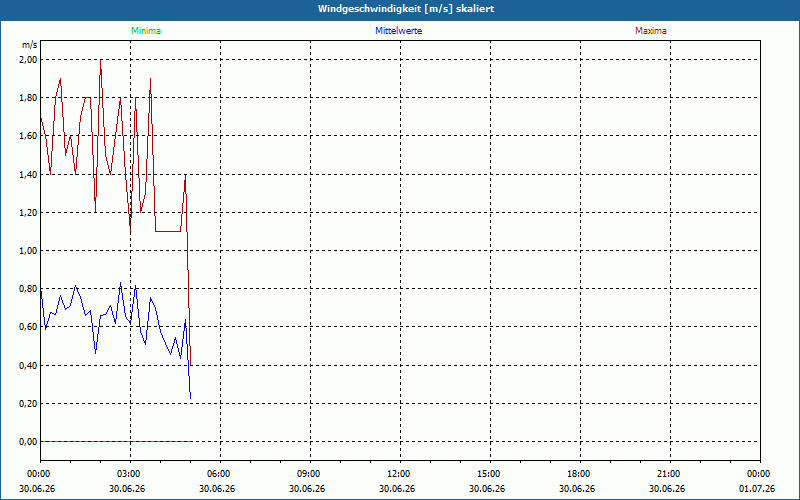Click the 1,40 y-axis value
Screen dimensions: 800x500
click(28, 174)
